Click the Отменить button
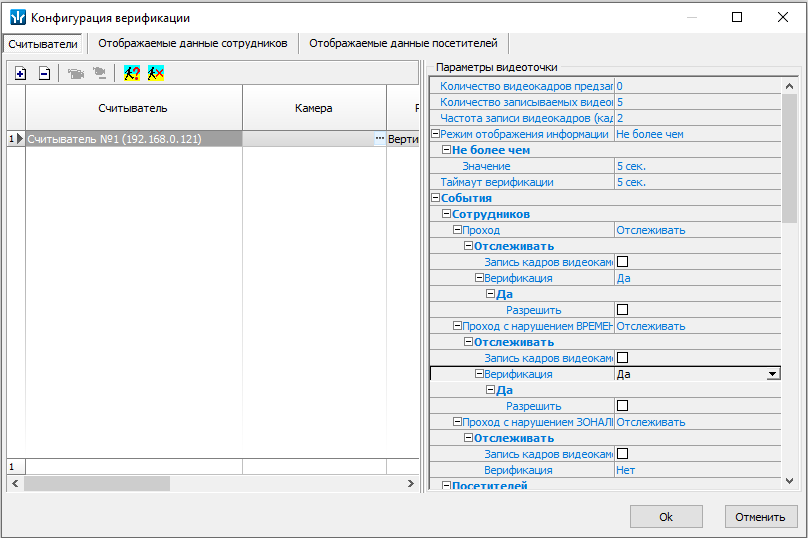The width and height of the screenshot is (808, 538). point(760,517)
